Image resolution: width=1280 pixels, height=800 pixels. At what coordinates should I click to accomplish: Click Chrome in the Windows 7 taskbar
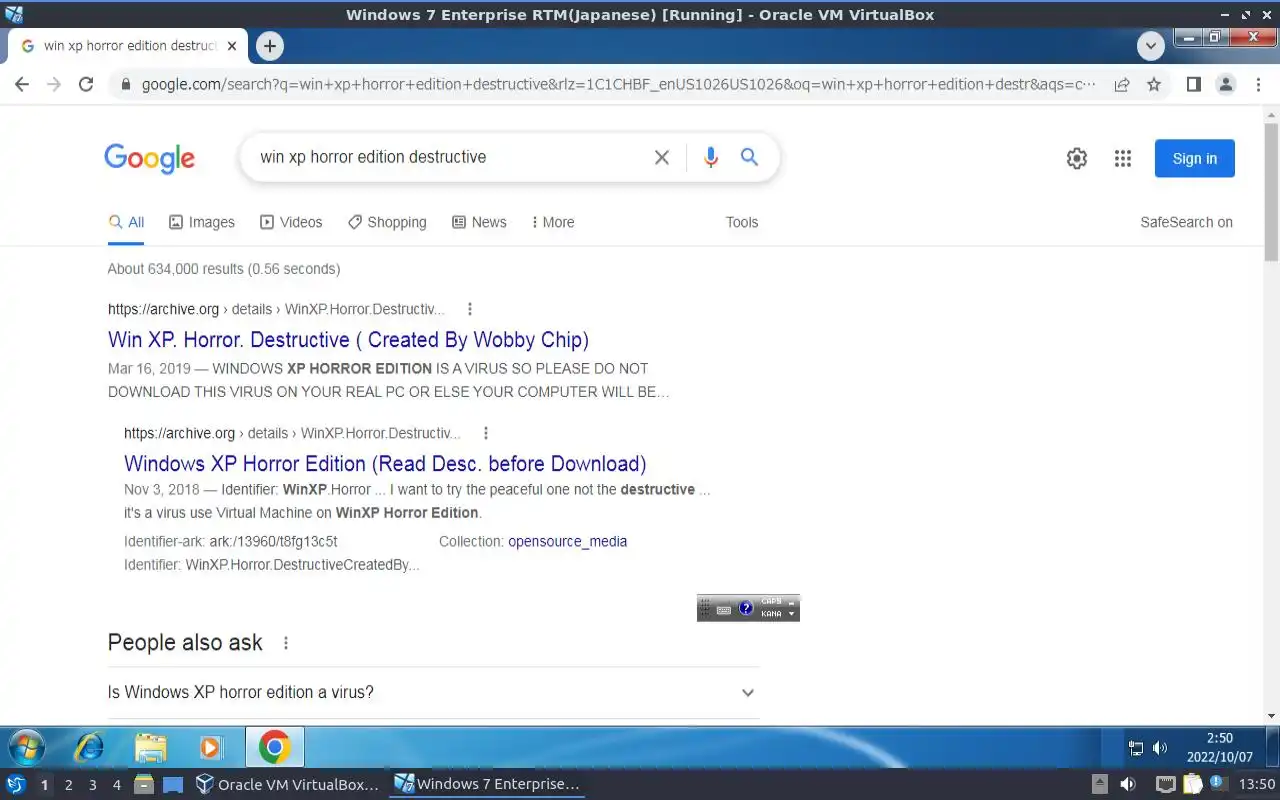click(x=274, y=747)
